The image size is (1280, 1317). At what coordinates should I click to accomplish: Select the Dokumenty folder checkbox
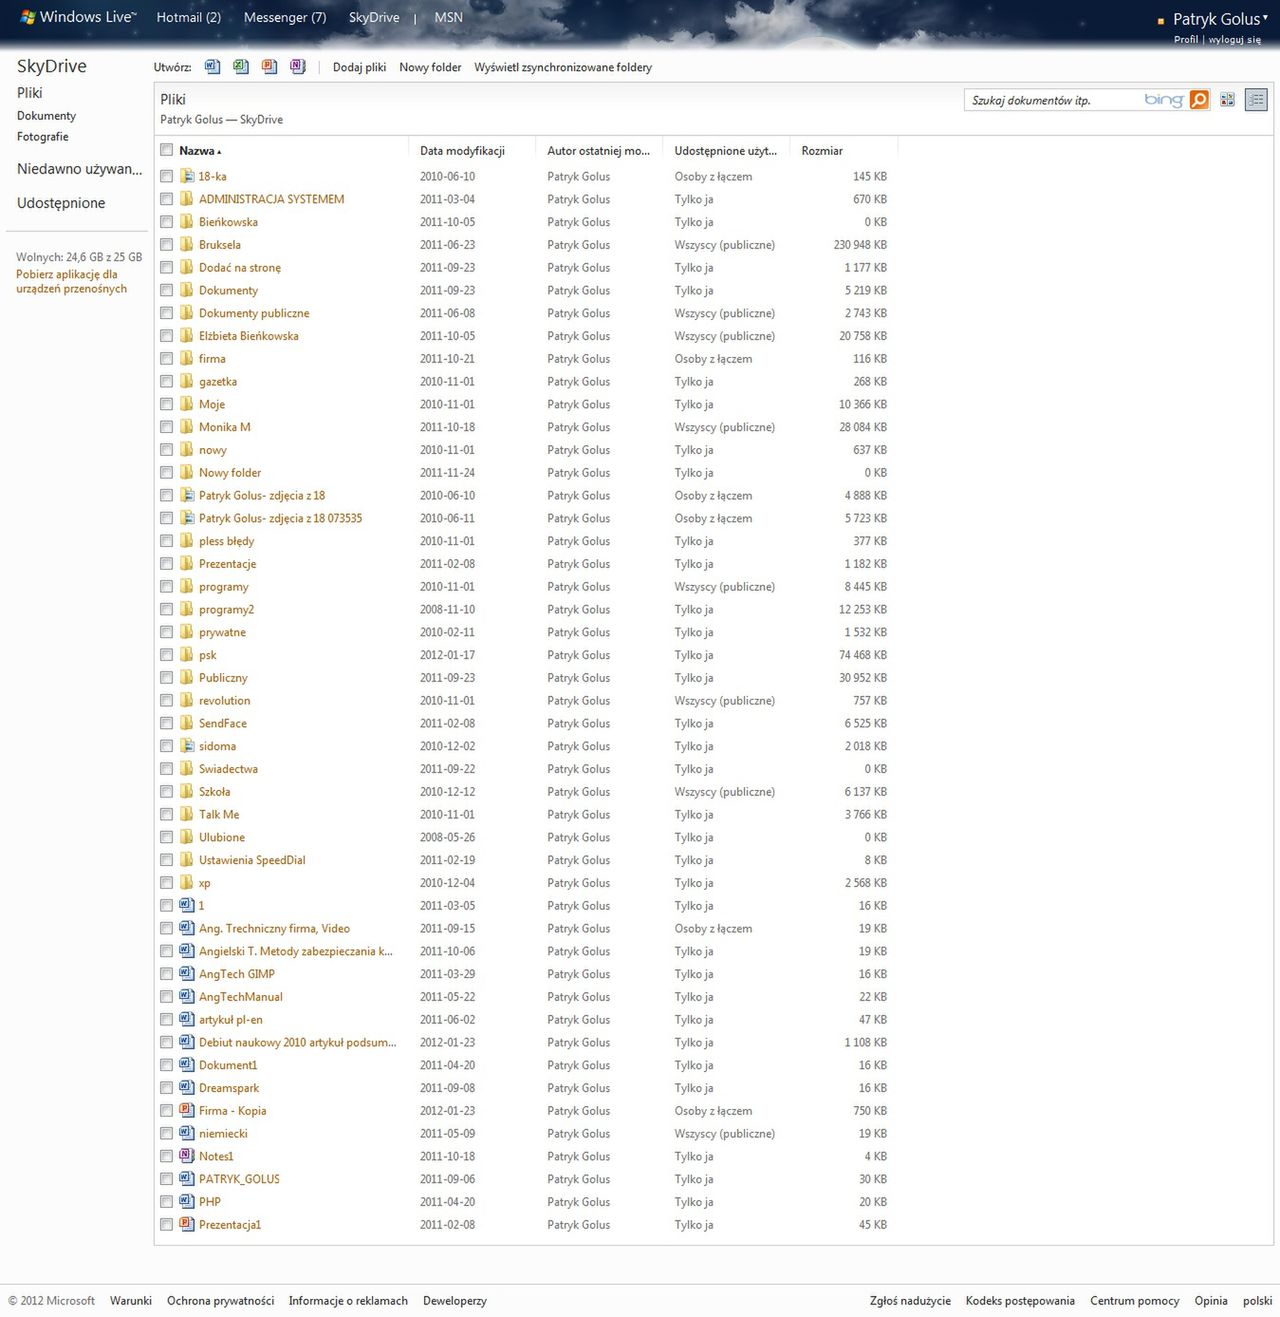[167, 290]
